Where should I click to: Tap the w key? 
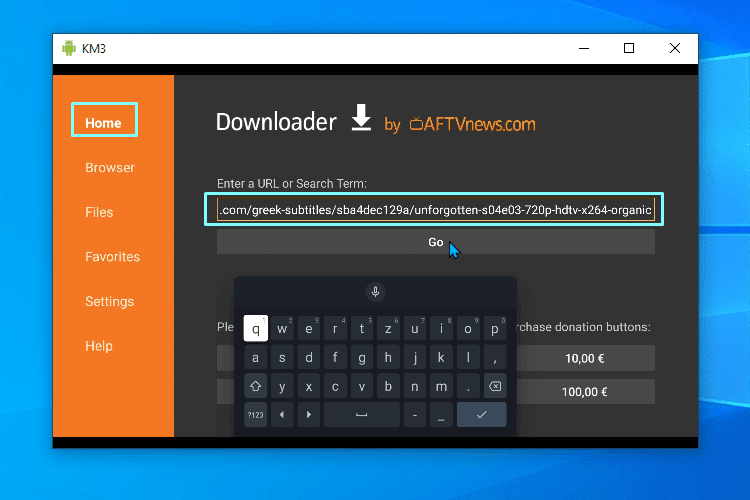[x=282, y=328]
